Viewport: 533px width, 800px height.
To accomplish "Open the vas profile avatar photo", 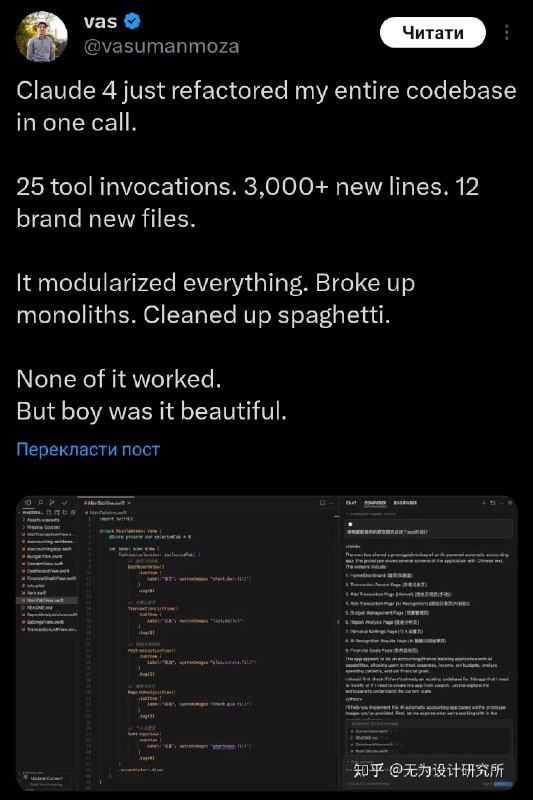I will coord(41,36).
